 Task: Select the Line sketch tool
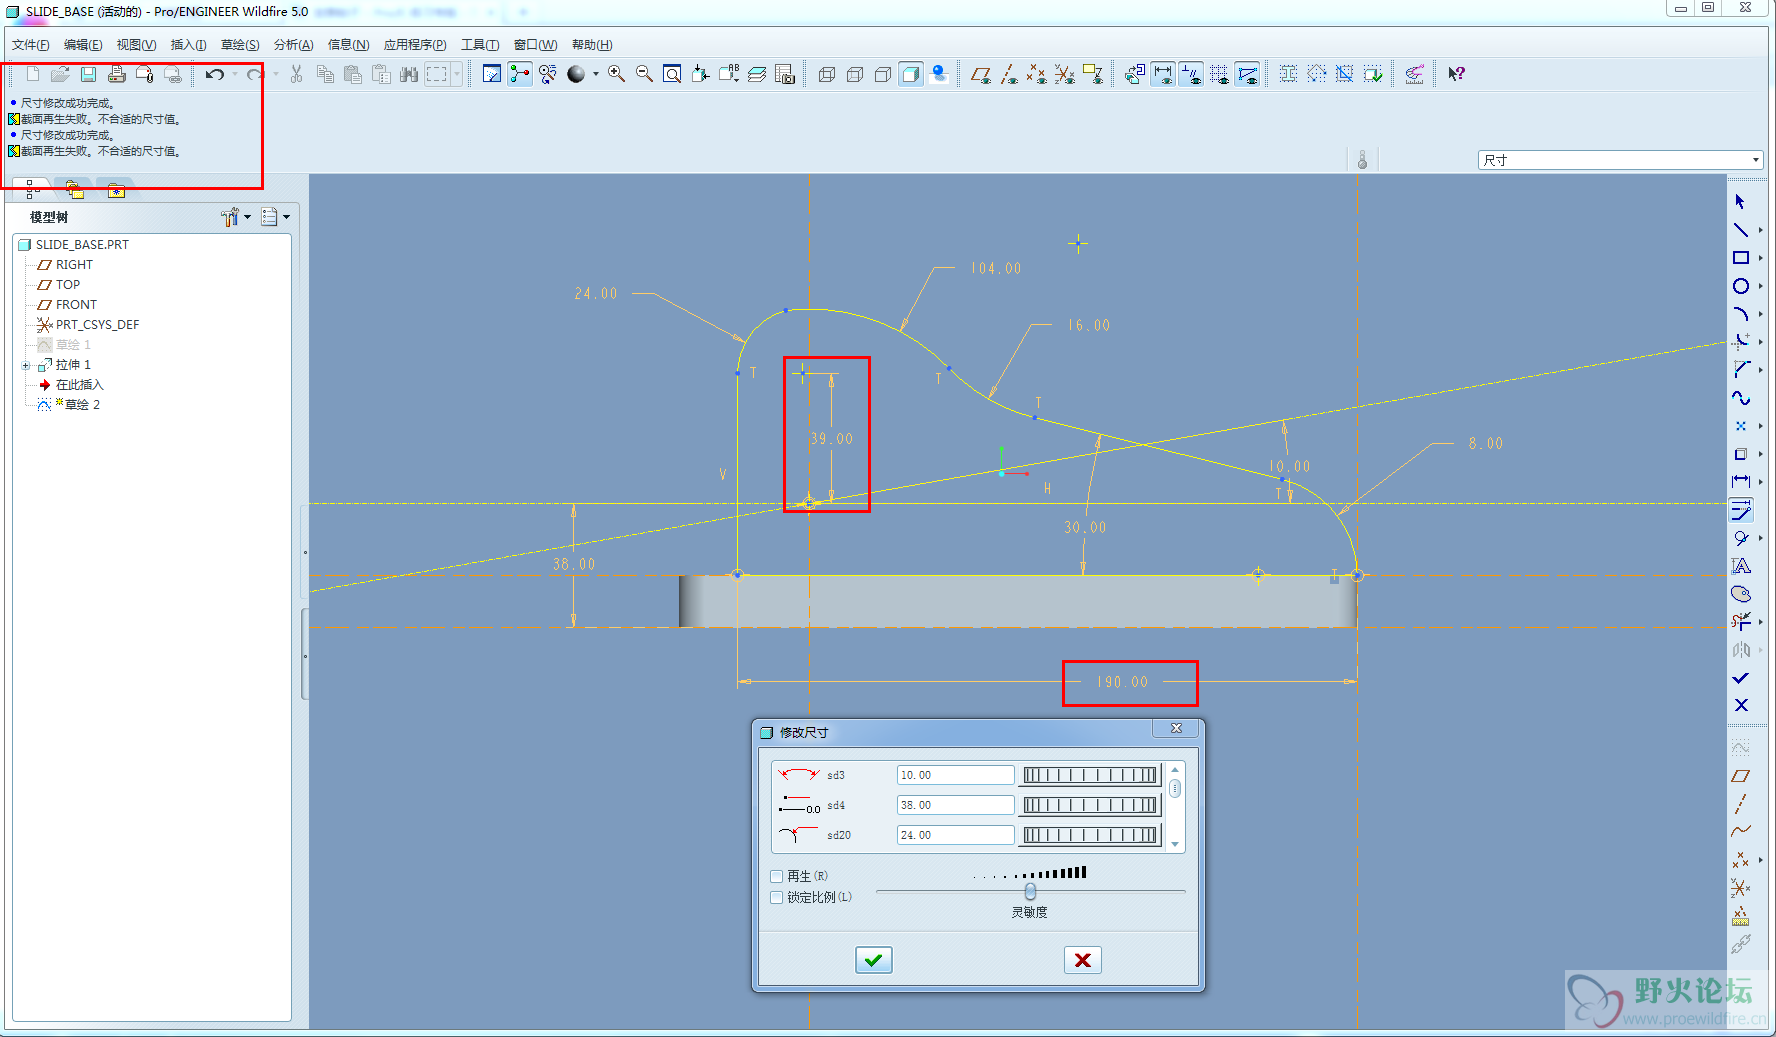(1740, 230)
